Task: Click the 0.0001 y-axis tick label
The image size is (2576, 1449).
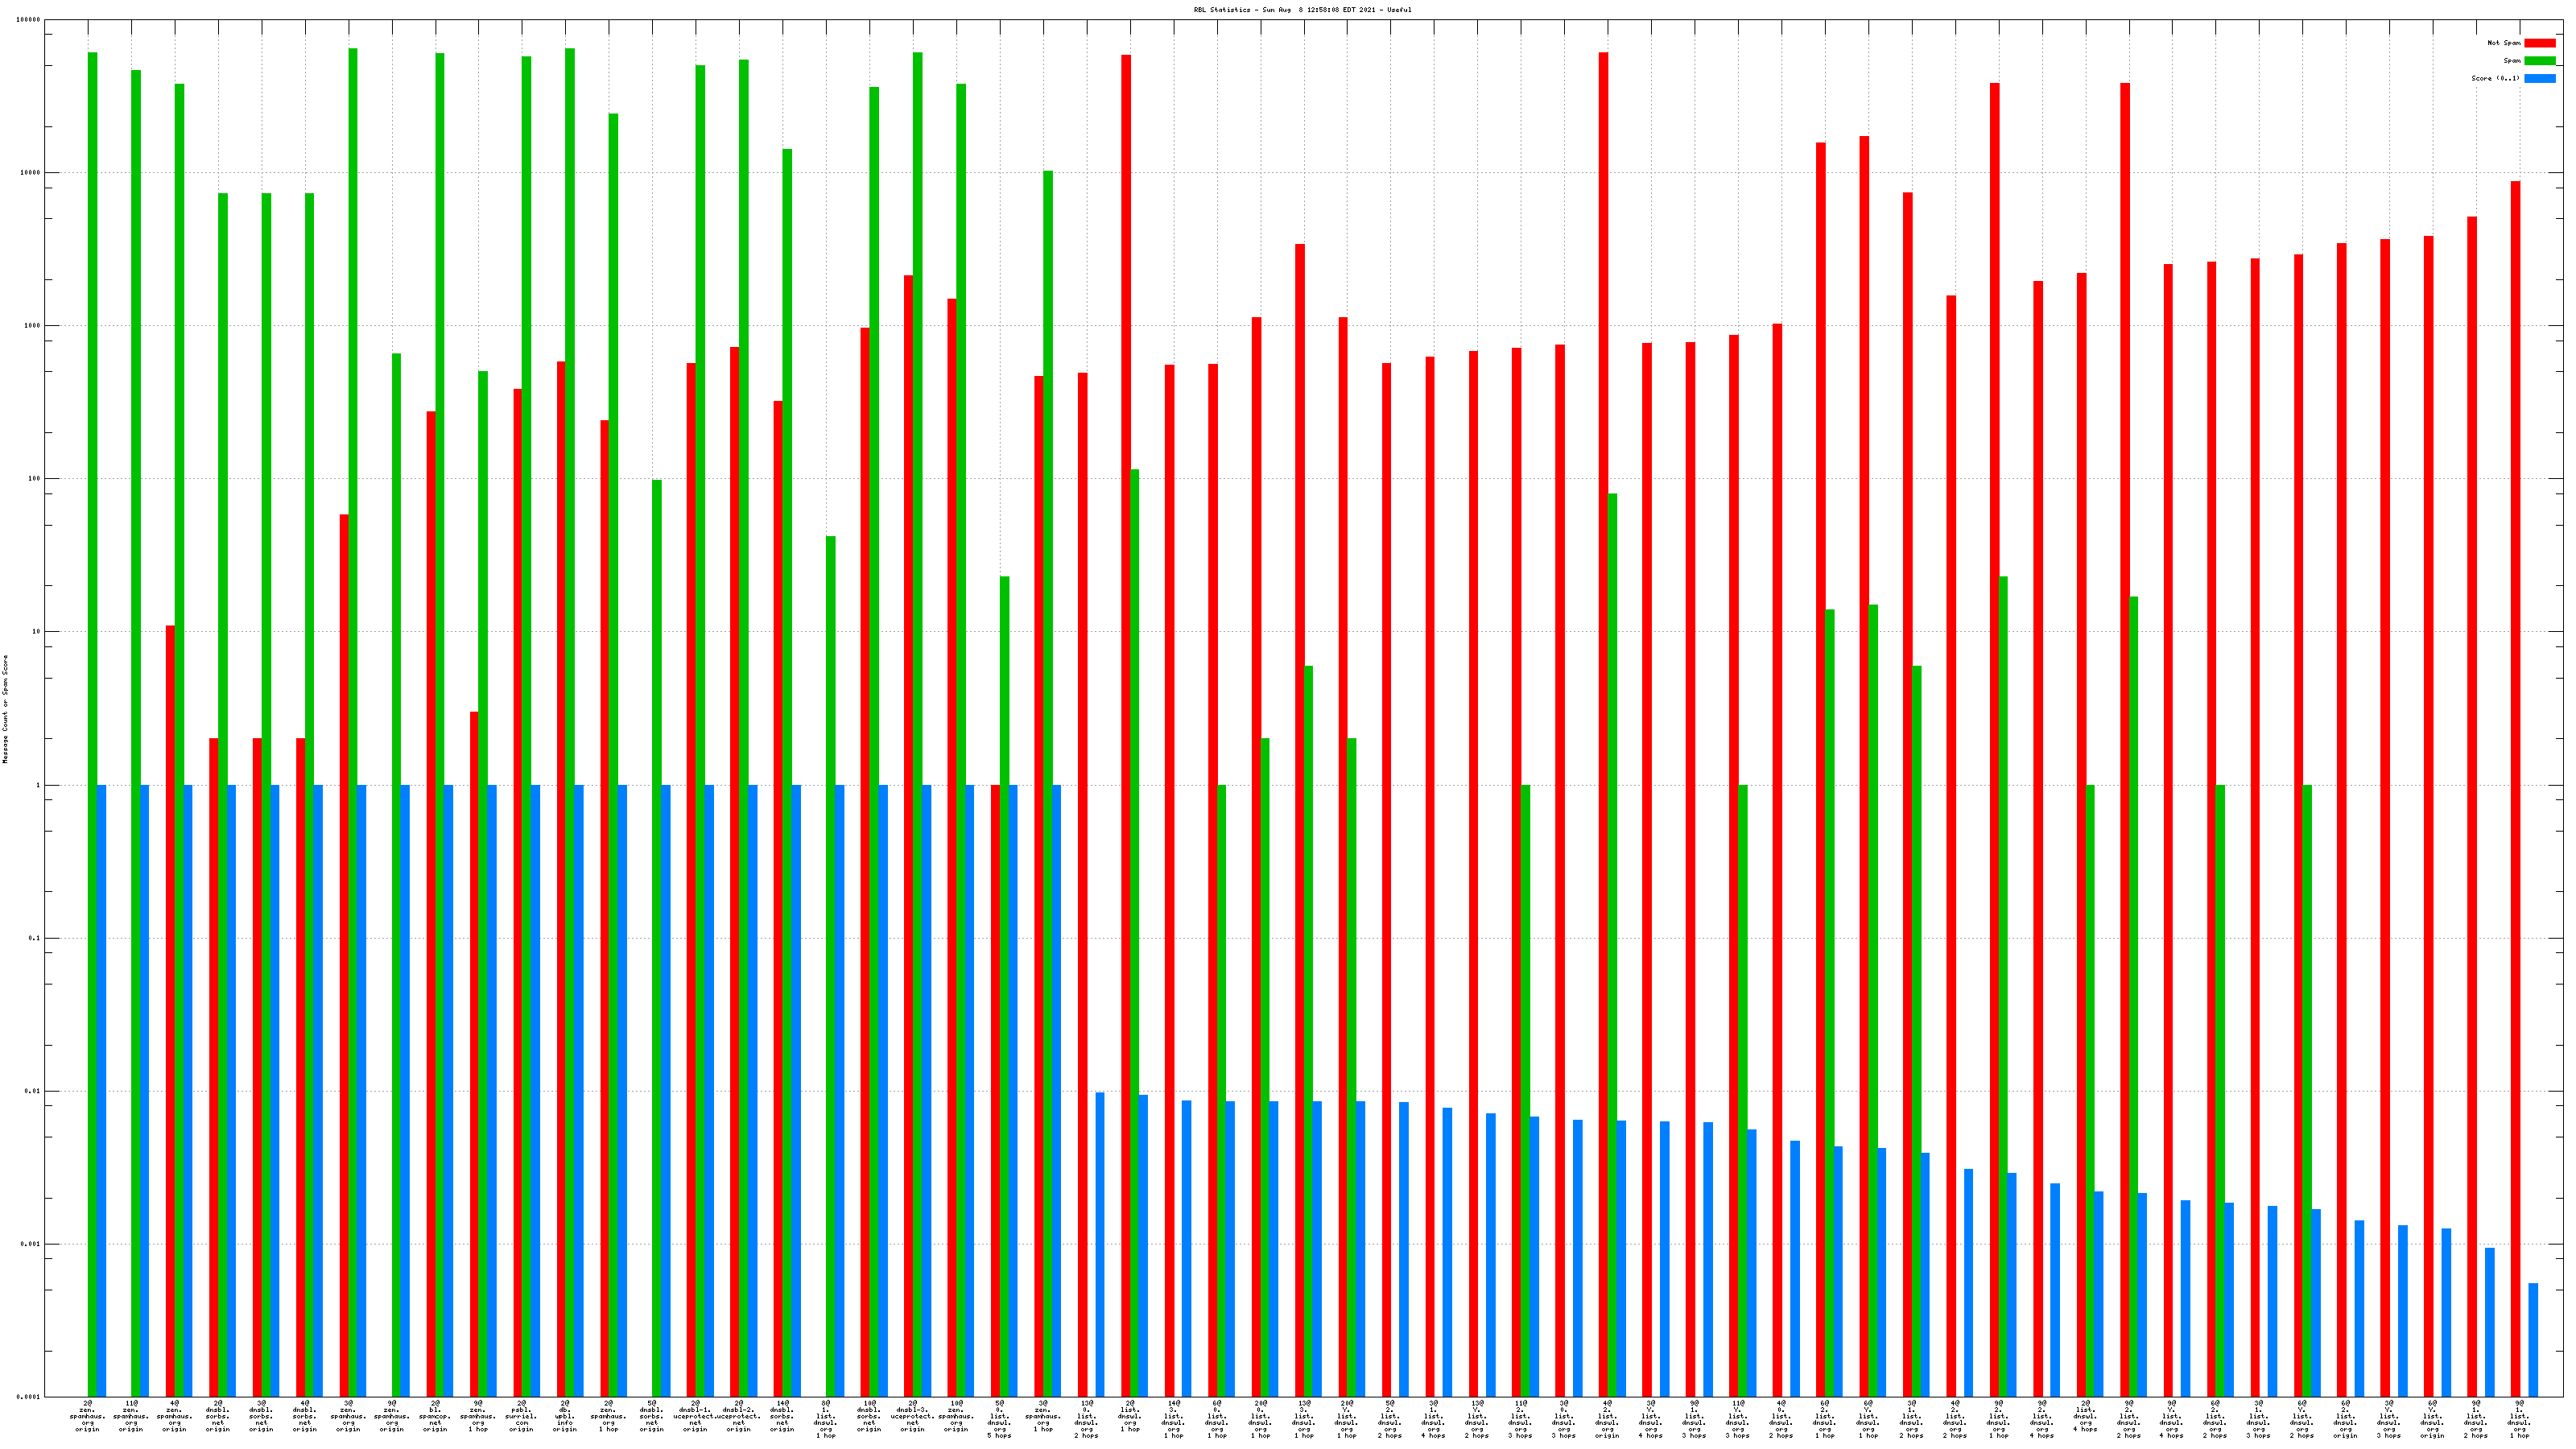Action: pyautogui.click(x=29, y=1397)
